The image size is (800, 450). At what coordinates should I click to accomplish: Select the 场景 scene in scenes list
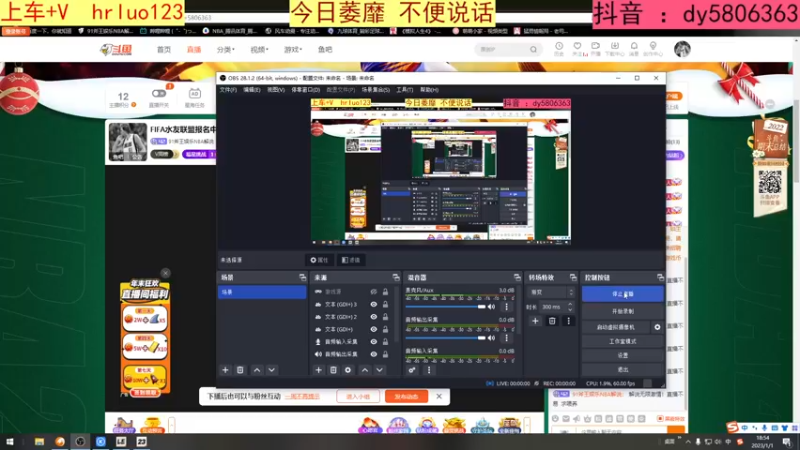(262, 292)
